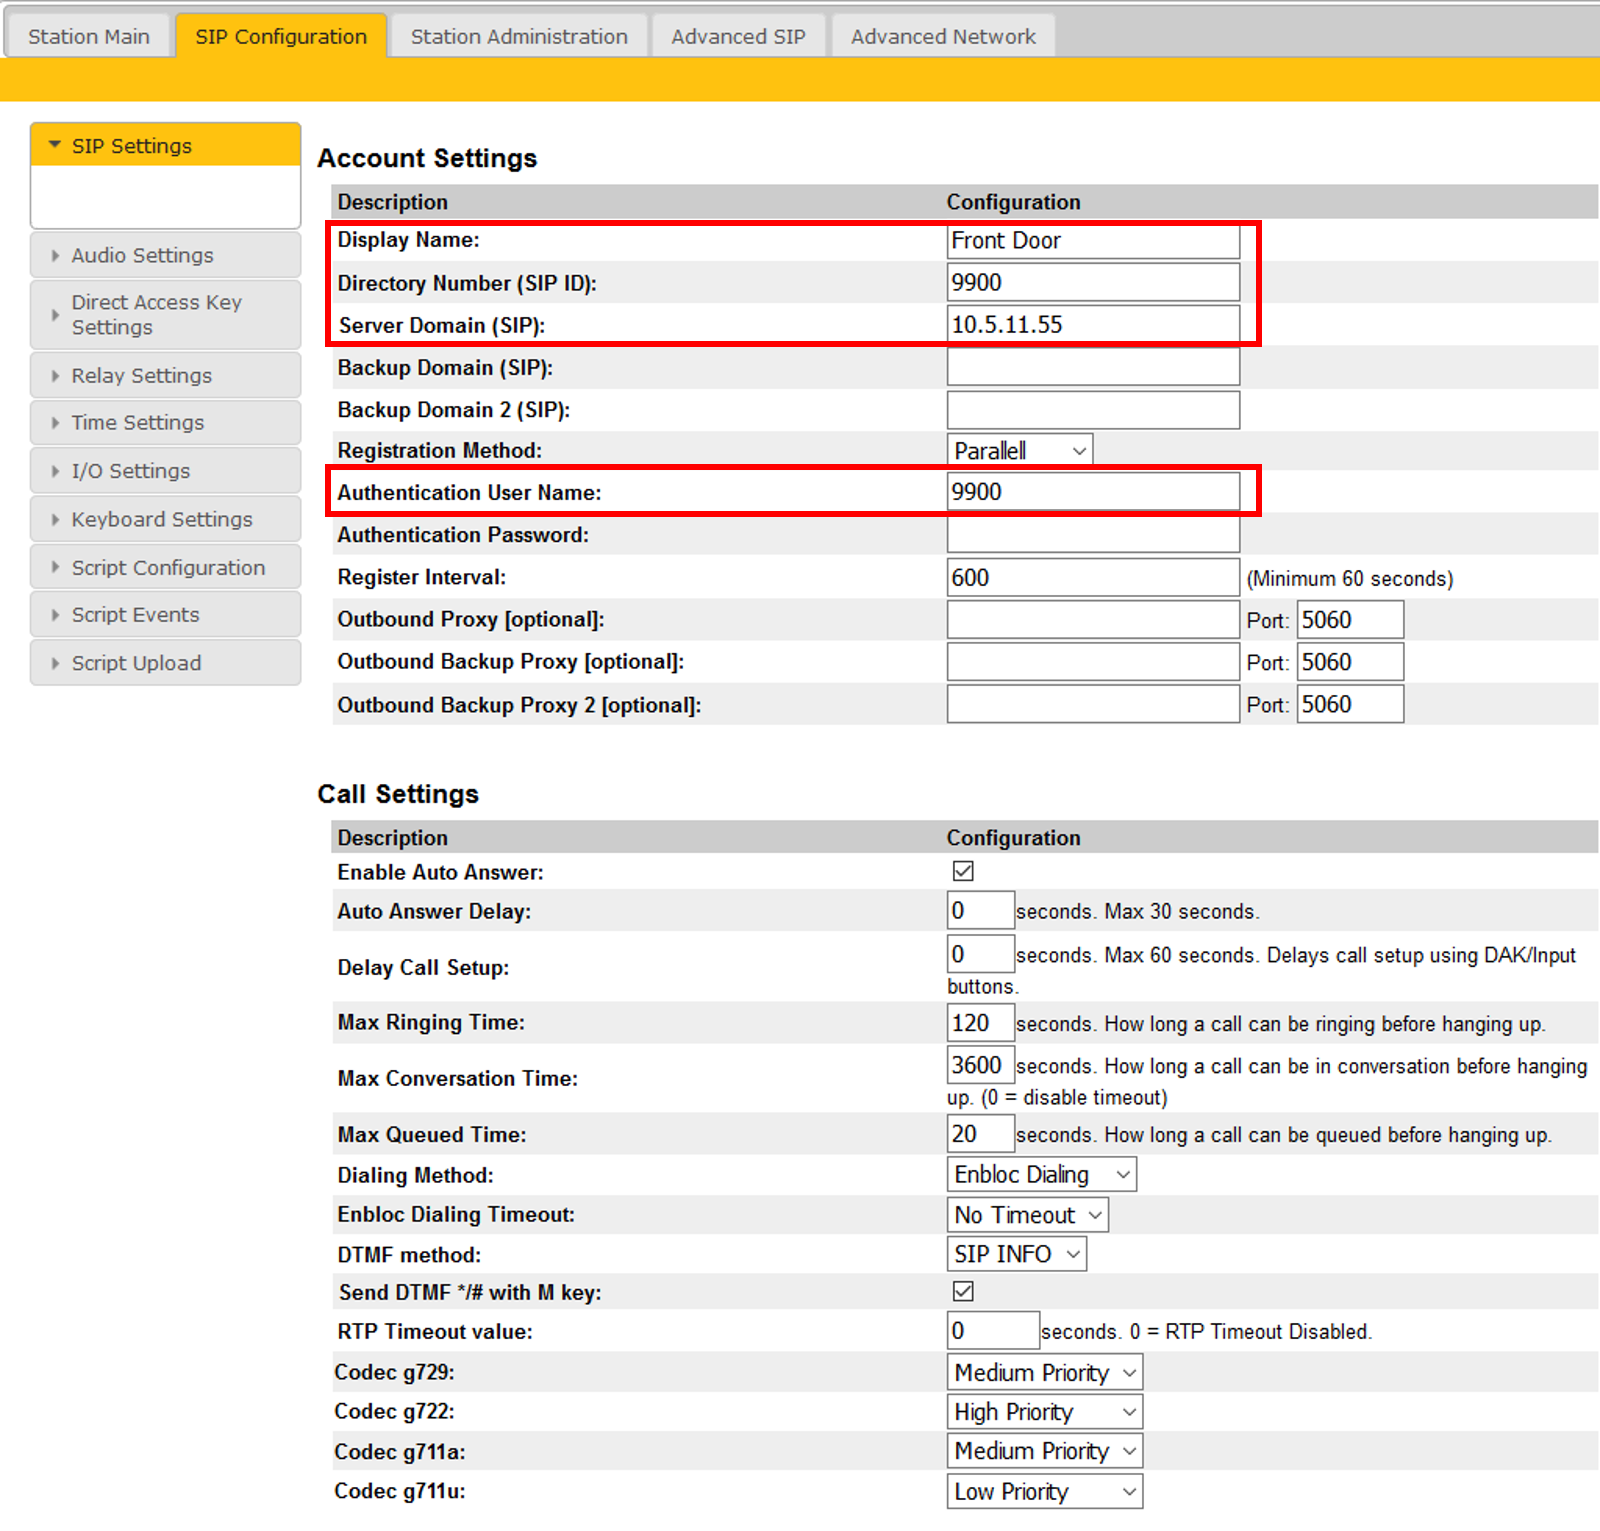The width and height of the screenshot is (1600, 1531).
Task: Switch to the Advanced SIP tab
Action: pos(738,37)
